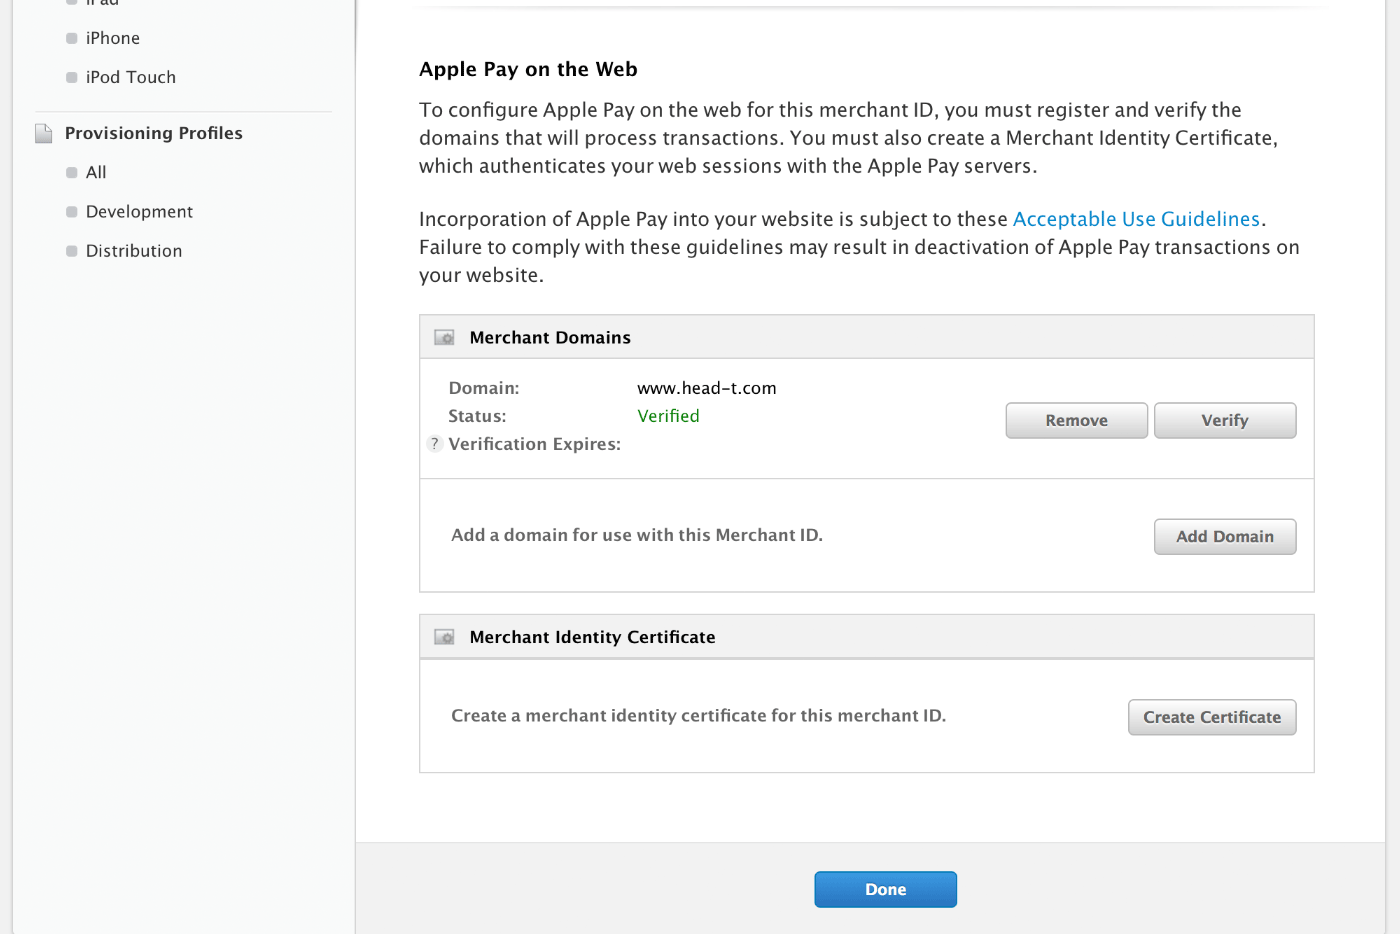Click the Verification Expires help question mark

pyautogui.click(x=434, y=444)
